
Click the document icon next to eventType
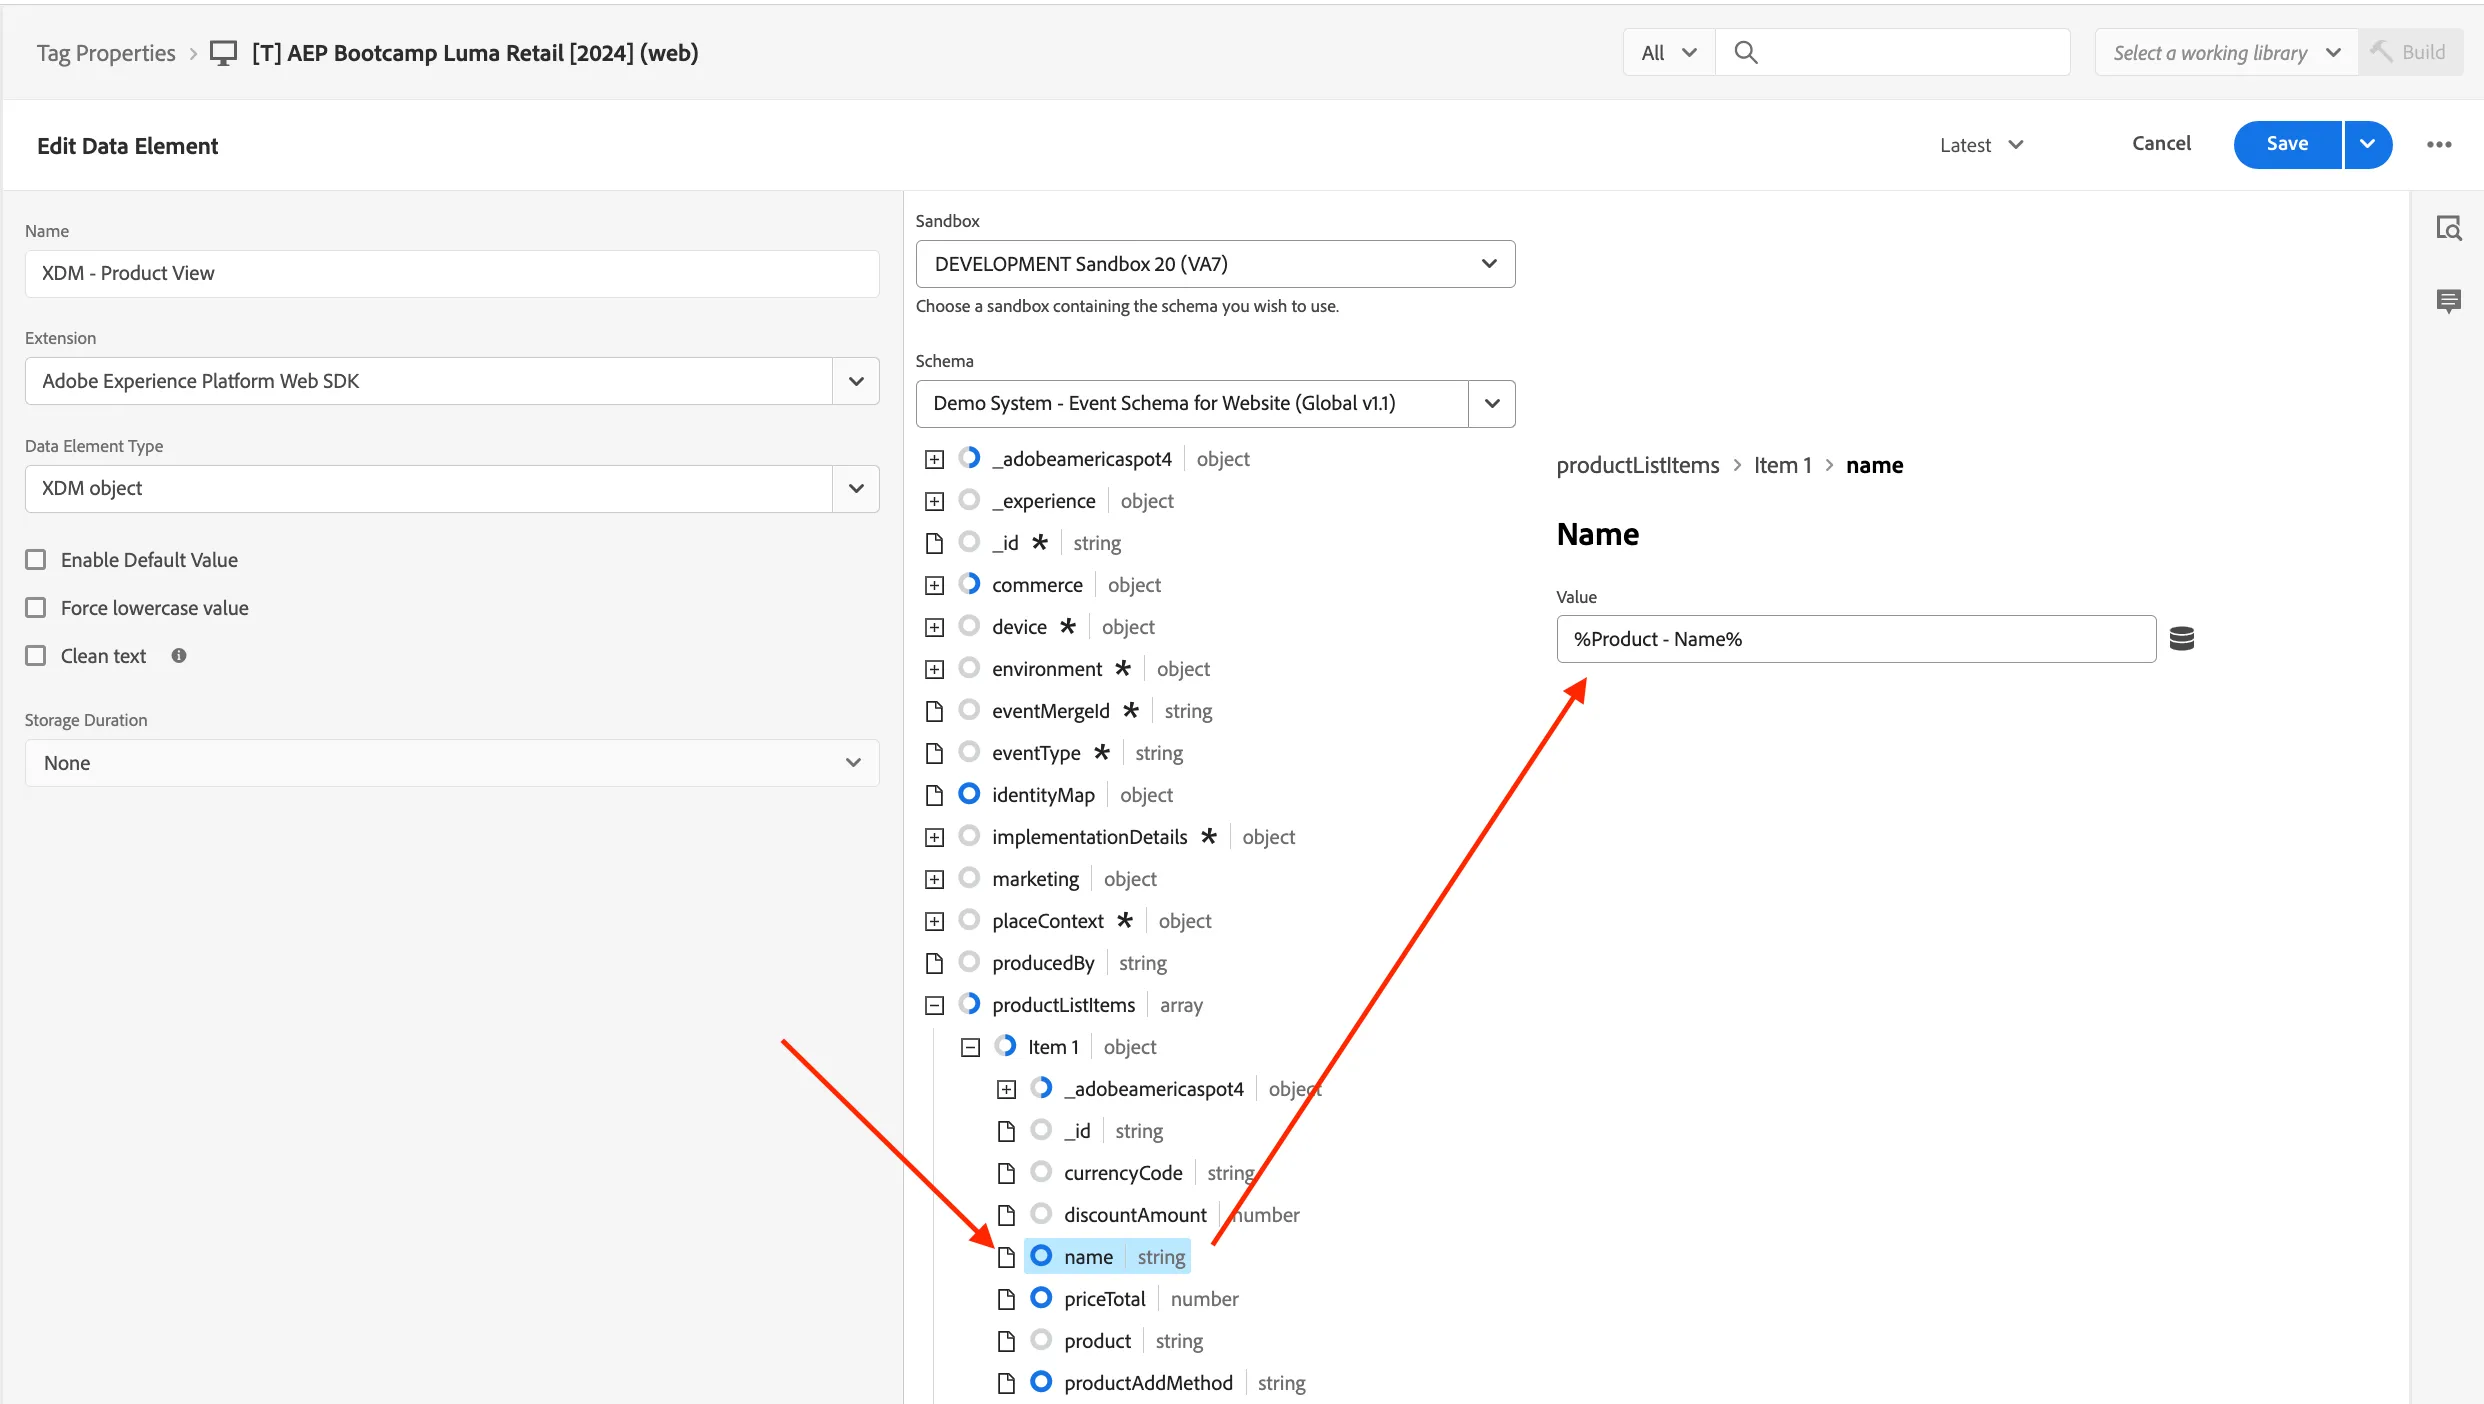934,753
